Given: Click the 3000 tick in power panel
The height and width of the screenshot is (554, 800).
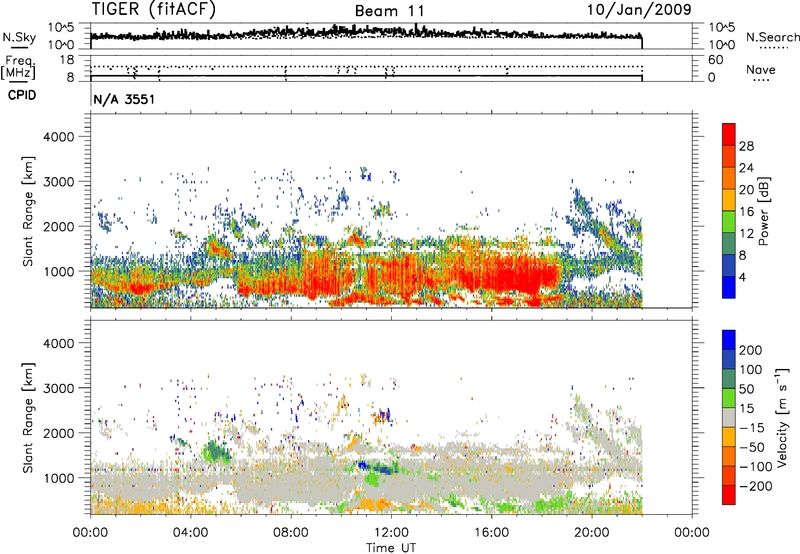Looking at the screenshot, I should pyautogui.click(x=58, y=182).
